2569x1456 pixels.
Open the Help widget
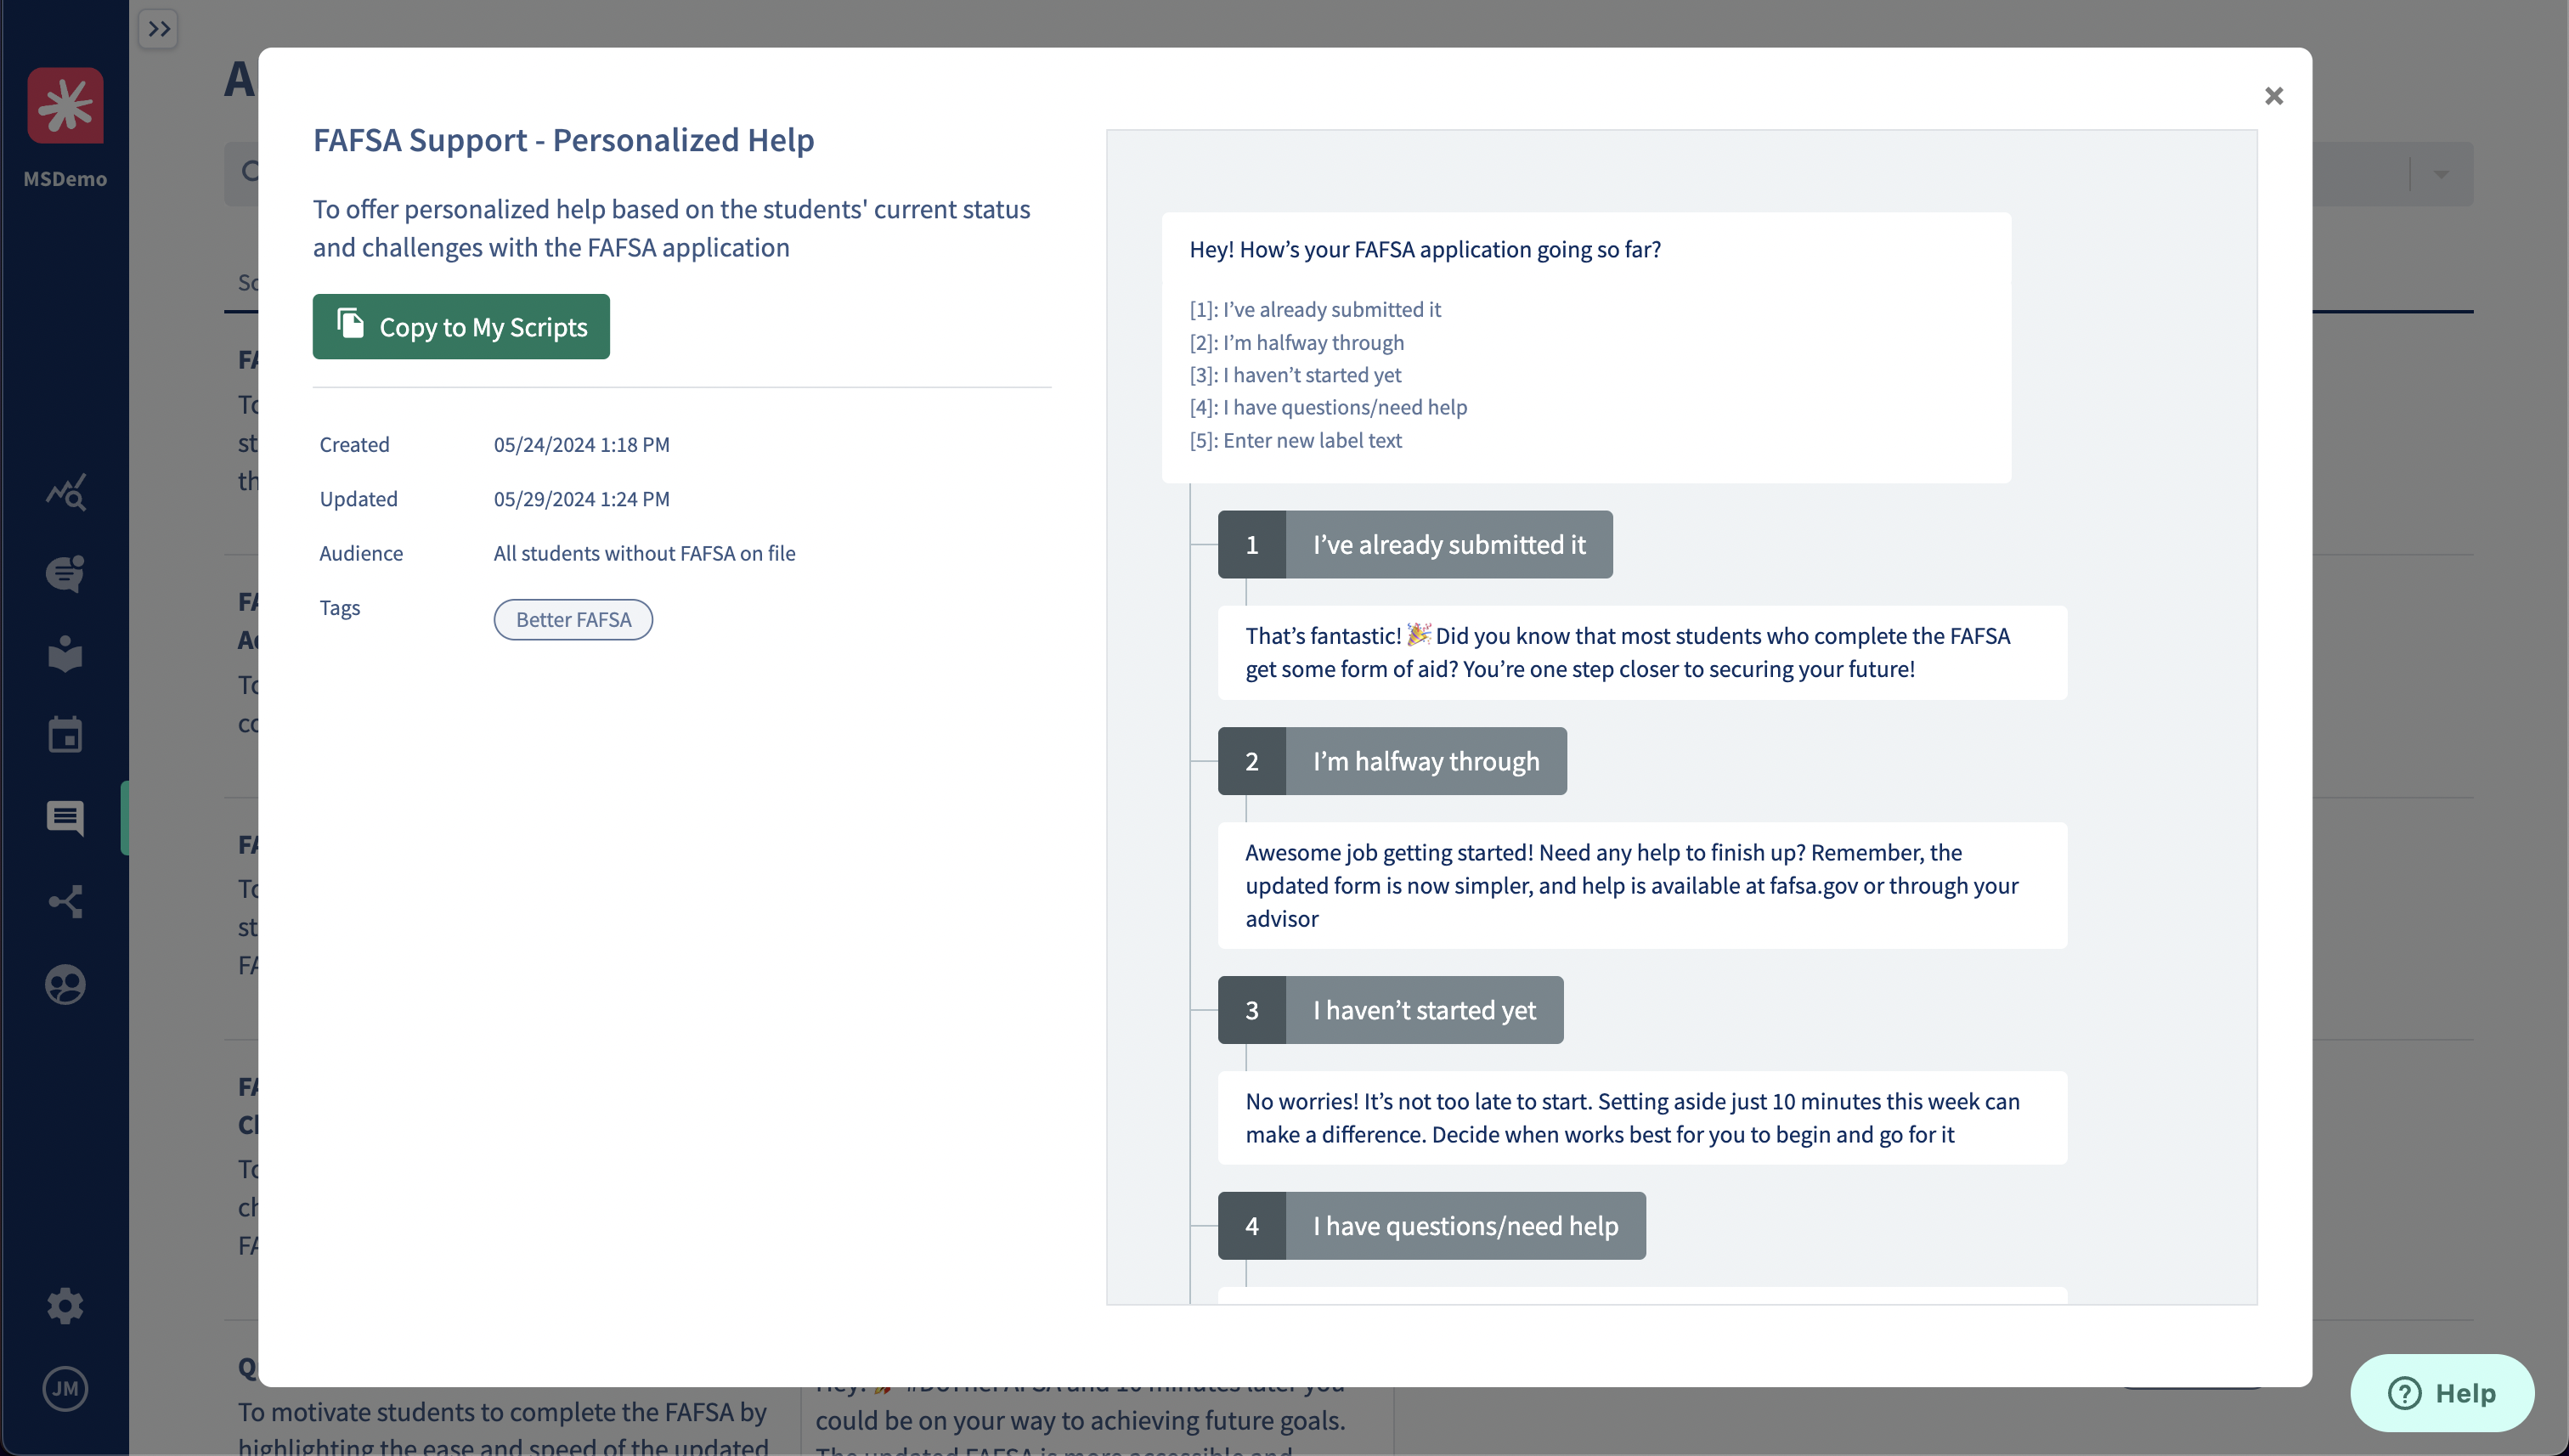point(2442,1393)
